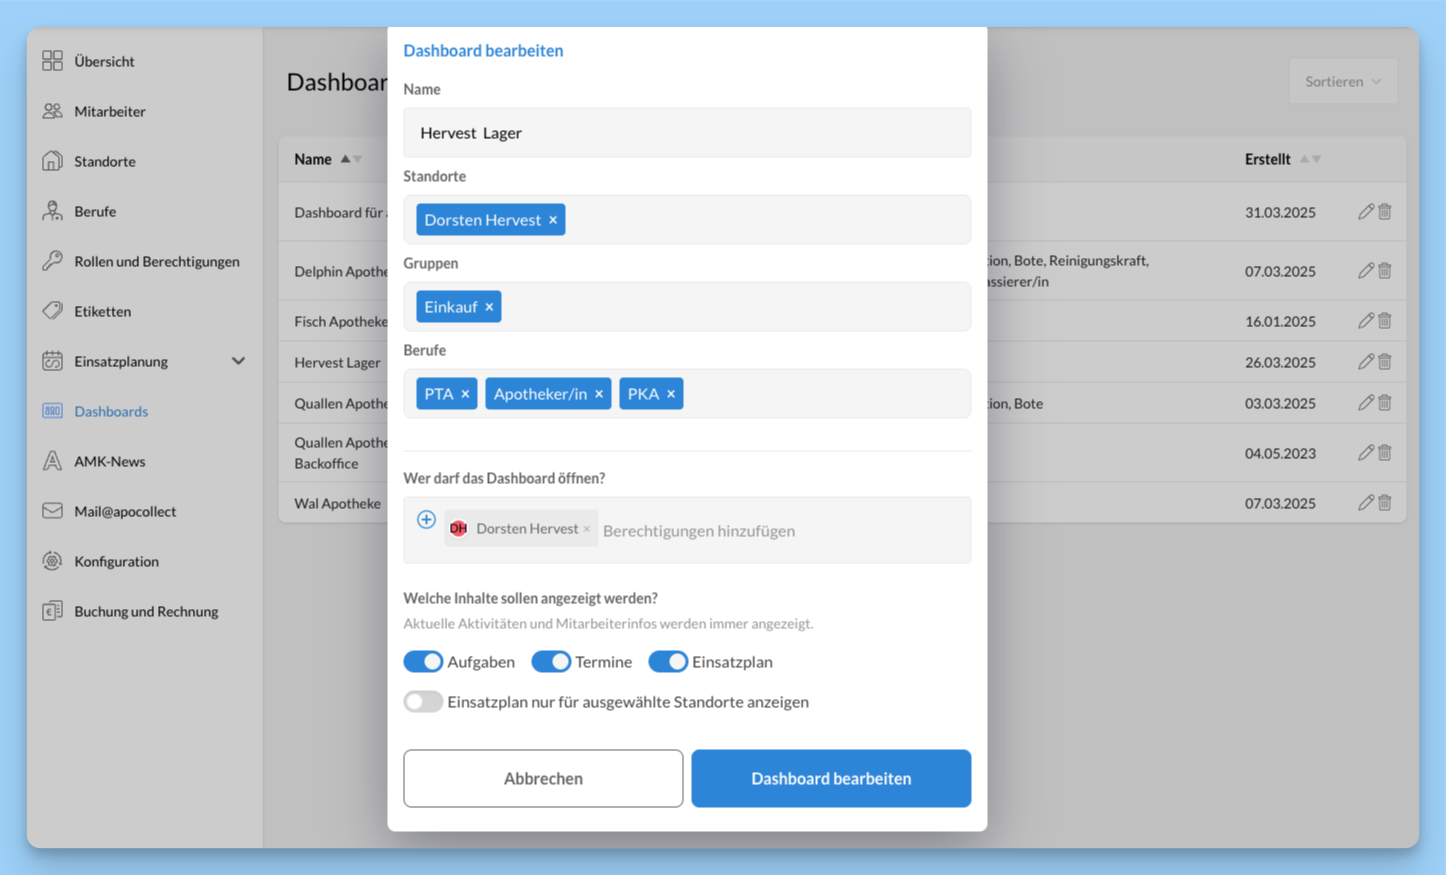Viewport: 1446px width, 875px height.
Task: Remove the PTA profession tag
Action: coord(465,394)
